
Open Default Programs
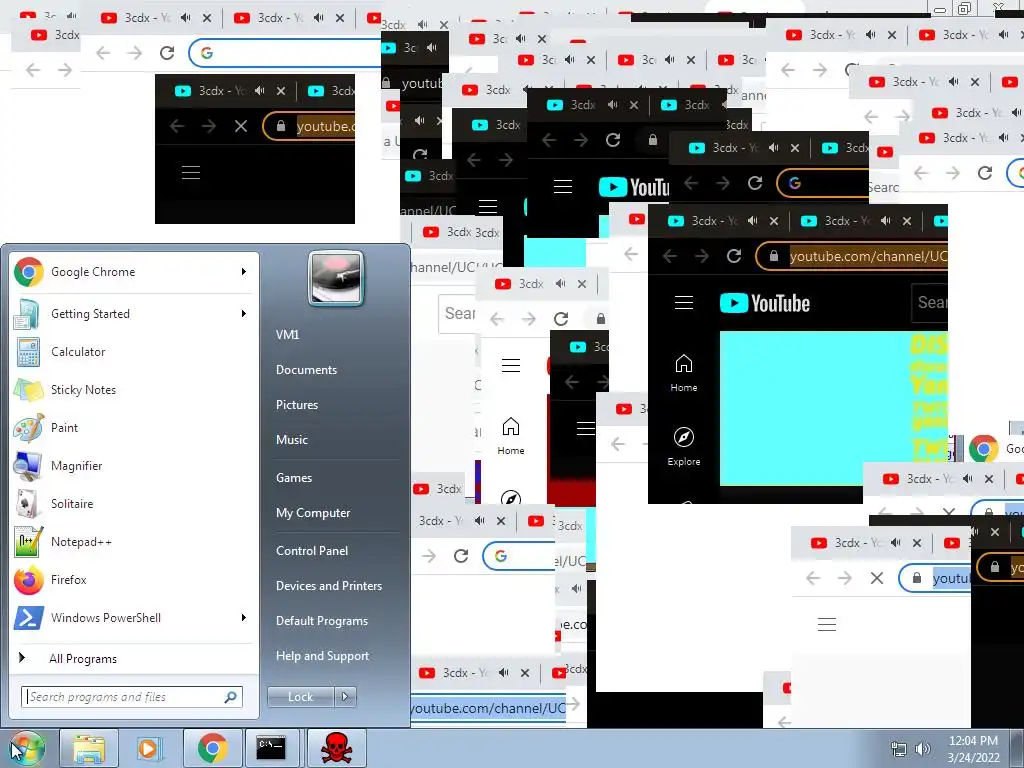(322, 621)
